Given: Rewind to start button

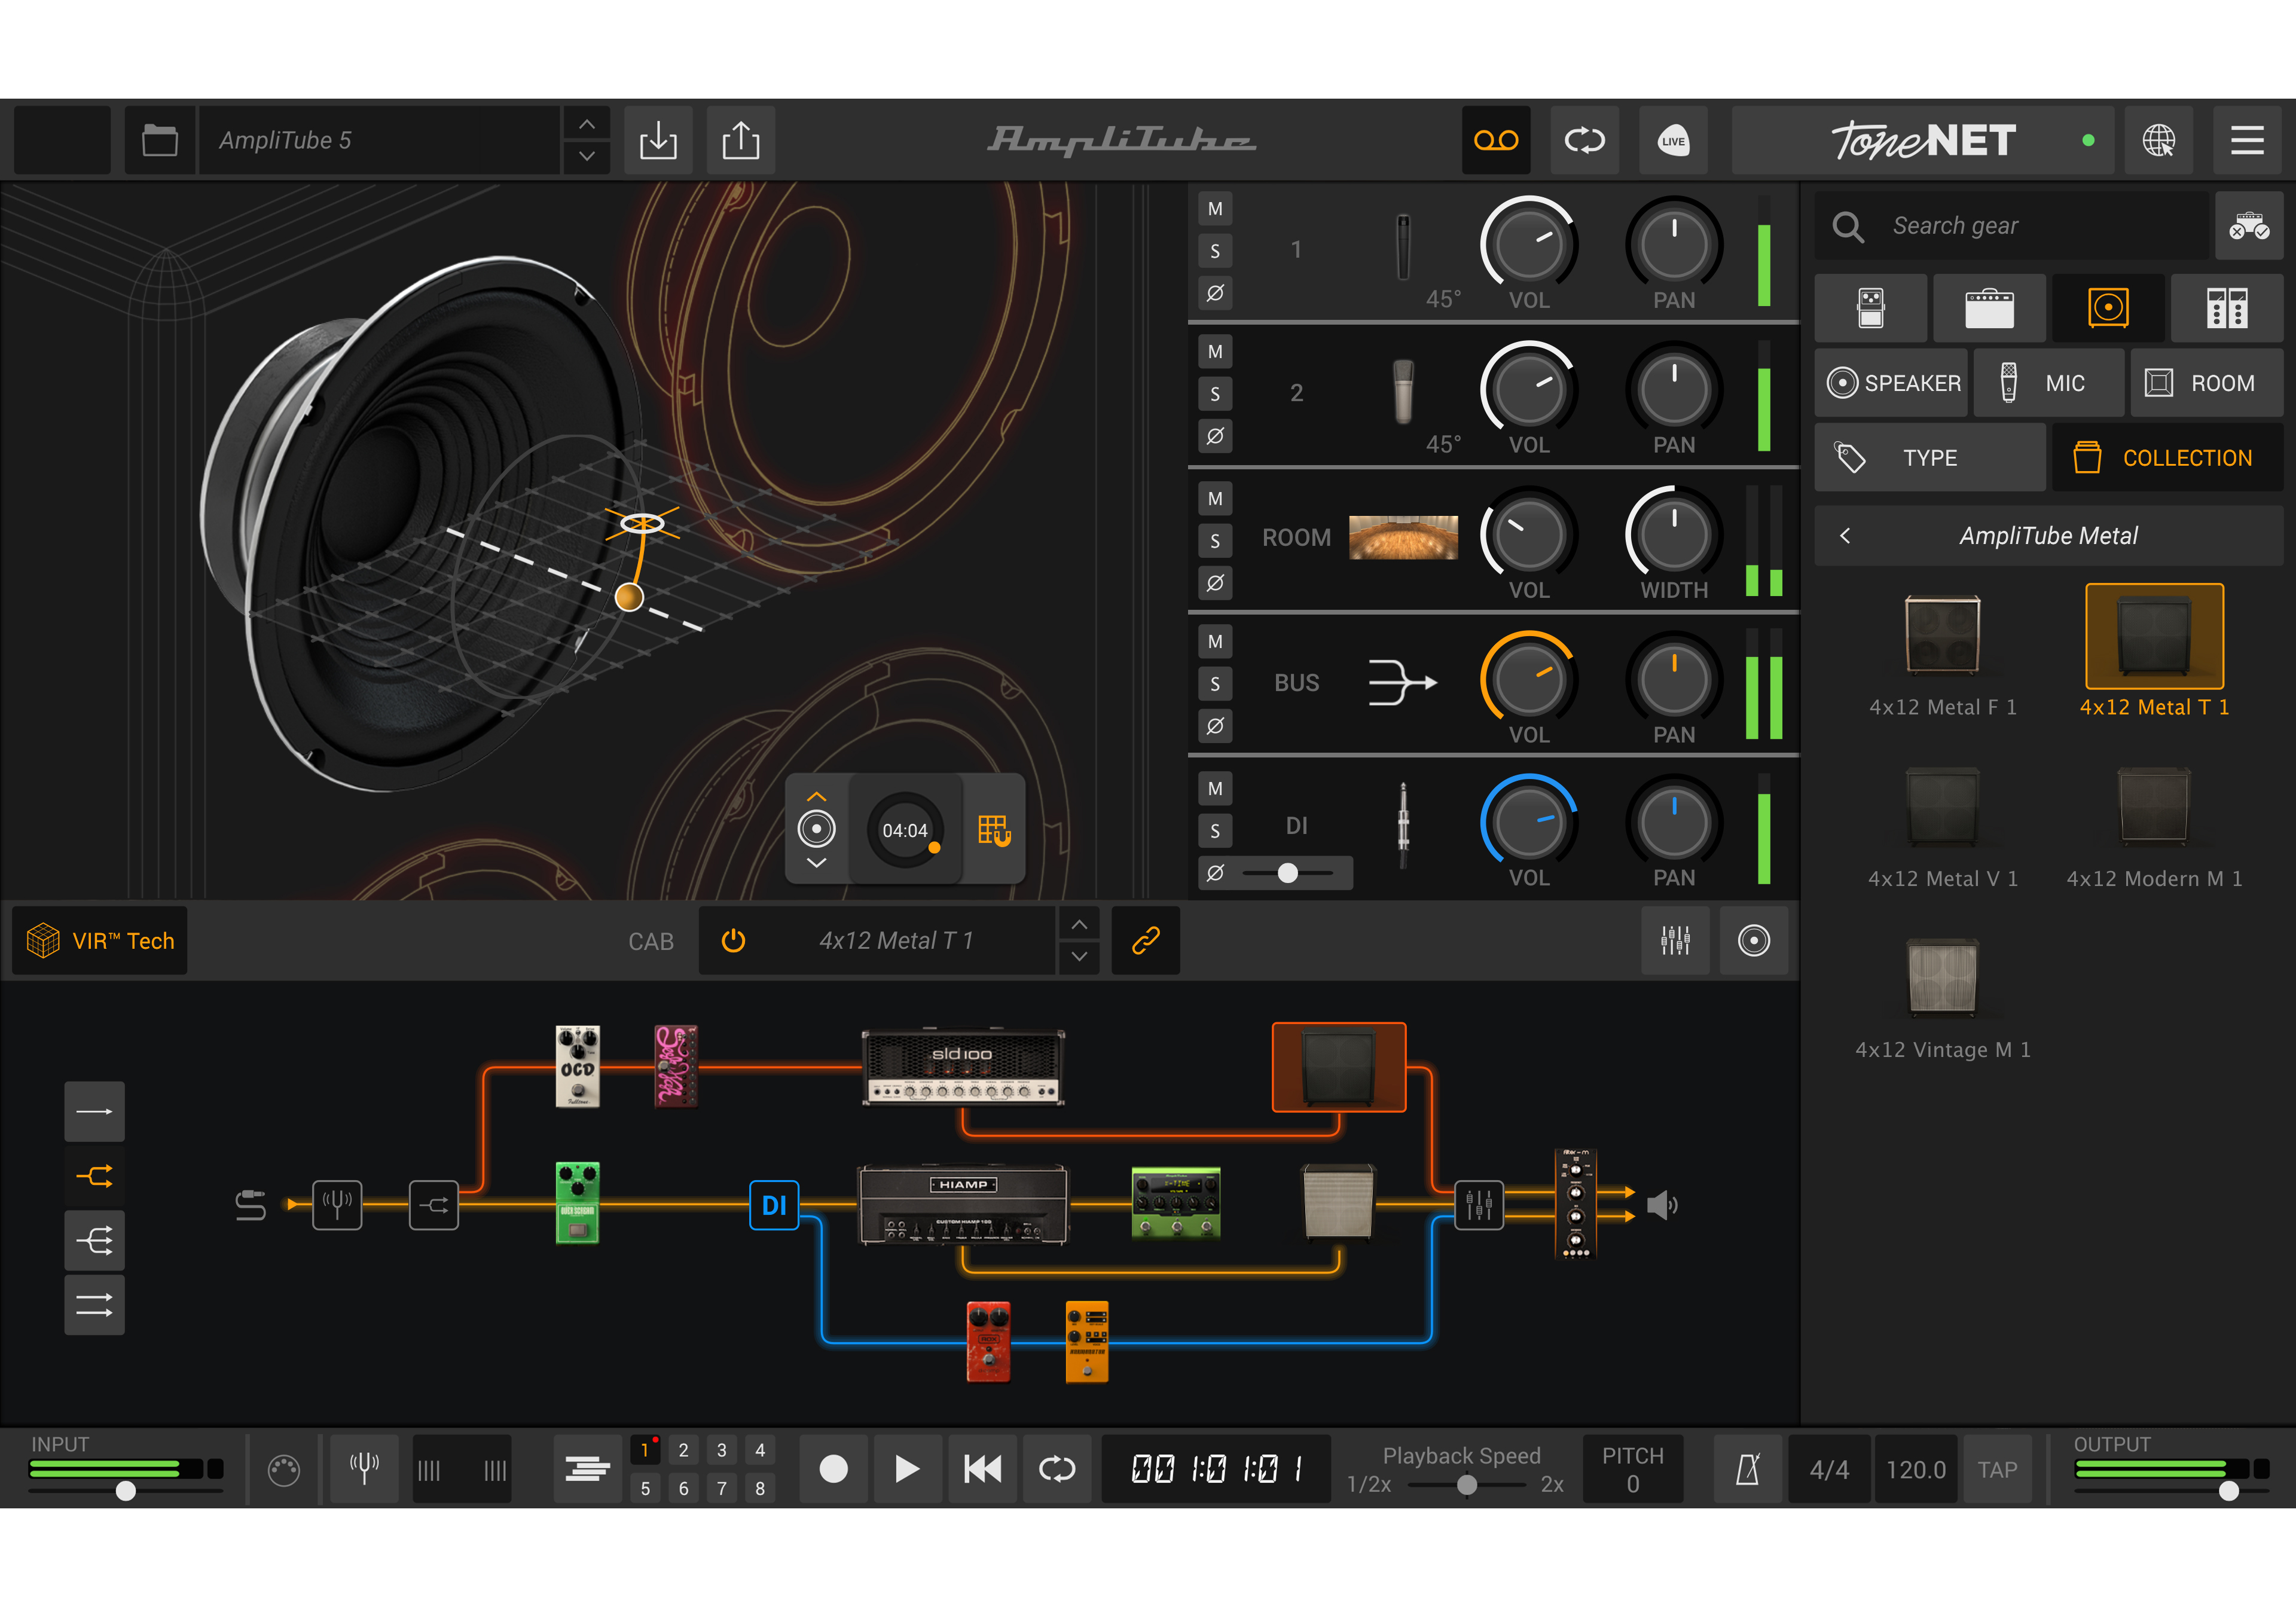Looking at the screenshot, I should click(982, 1469).
